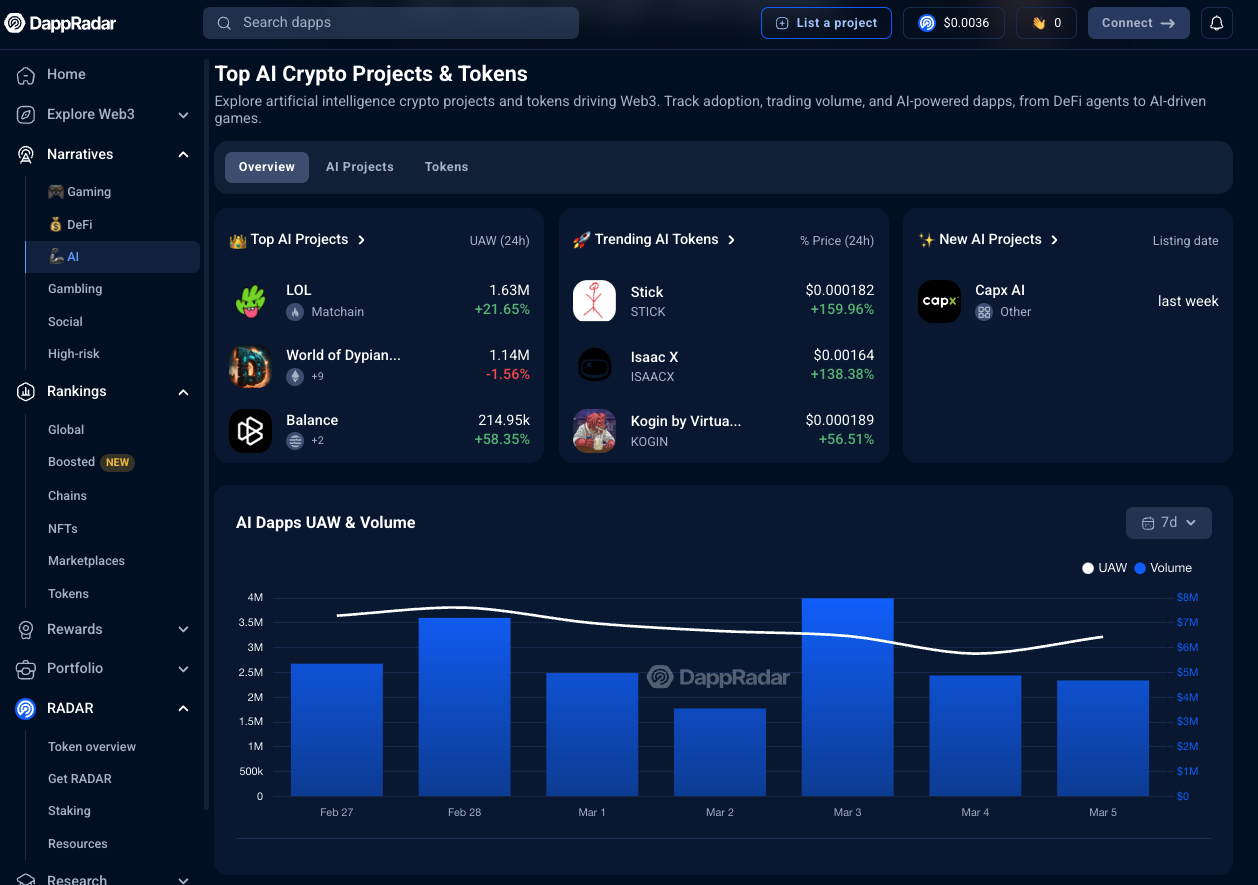
Task: Click the Ethereum chain icon under World of Dypians
Action: [295, 377]
